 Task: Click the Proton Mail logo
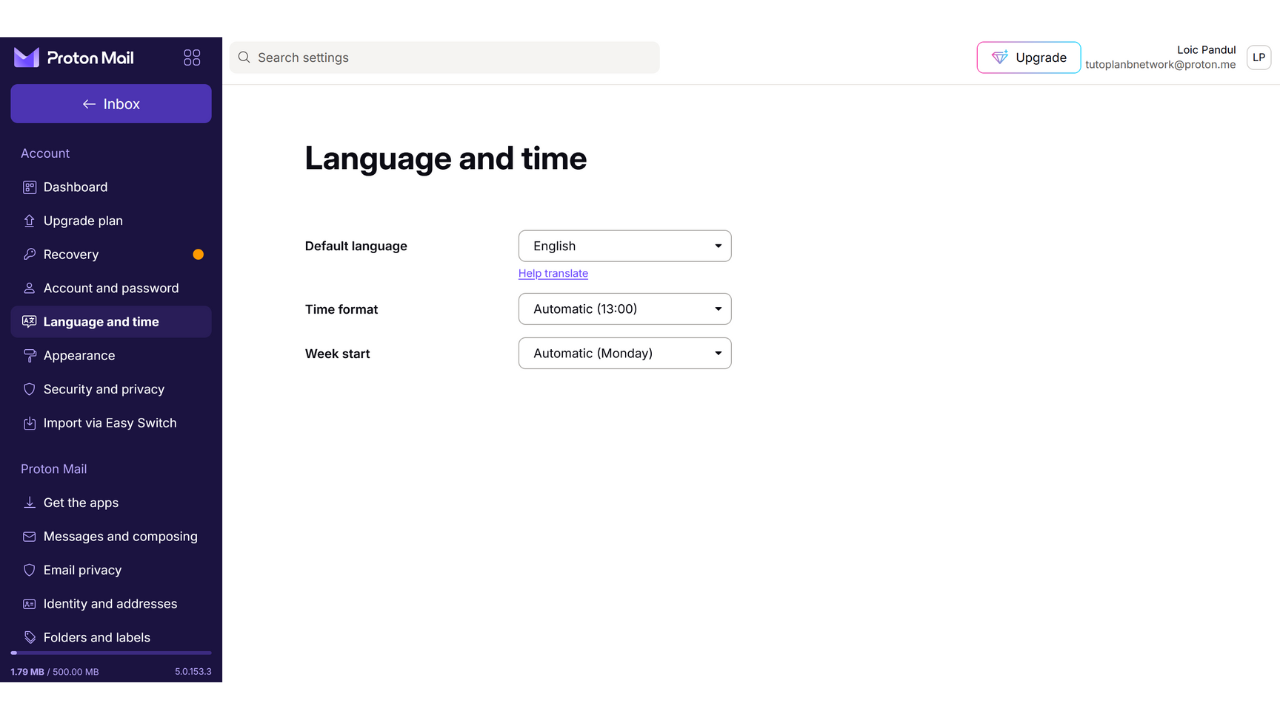74,58
